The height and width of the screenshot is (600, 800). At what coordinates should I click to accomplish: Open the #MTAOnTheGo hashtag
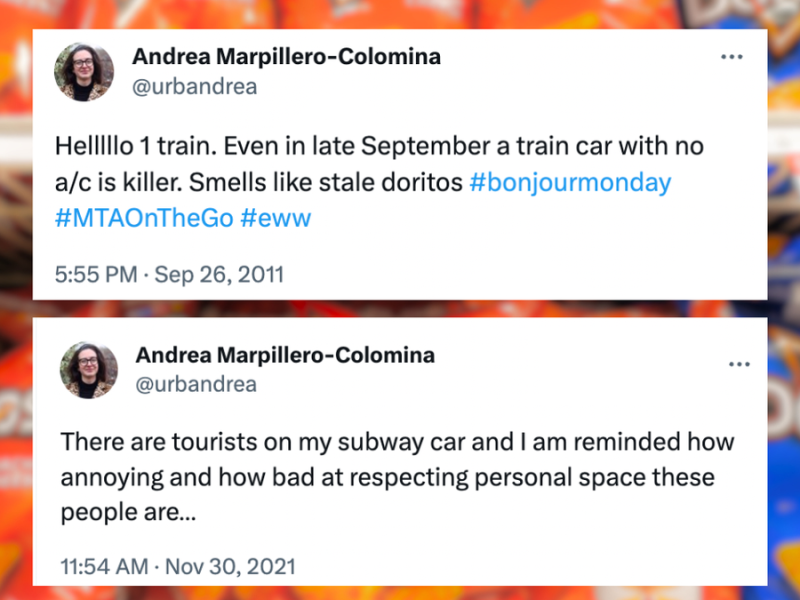(144, 218)
